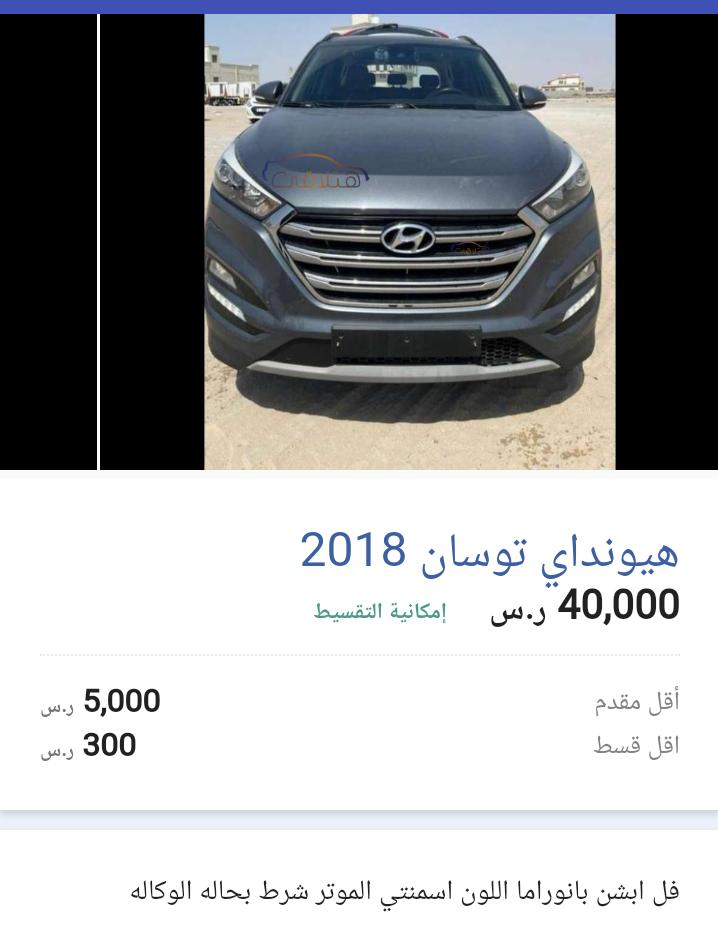Viewport: 718px width, 943px height.
Task: Tap the adjacent gallery image strip at left edge
Action: [48, 242]
